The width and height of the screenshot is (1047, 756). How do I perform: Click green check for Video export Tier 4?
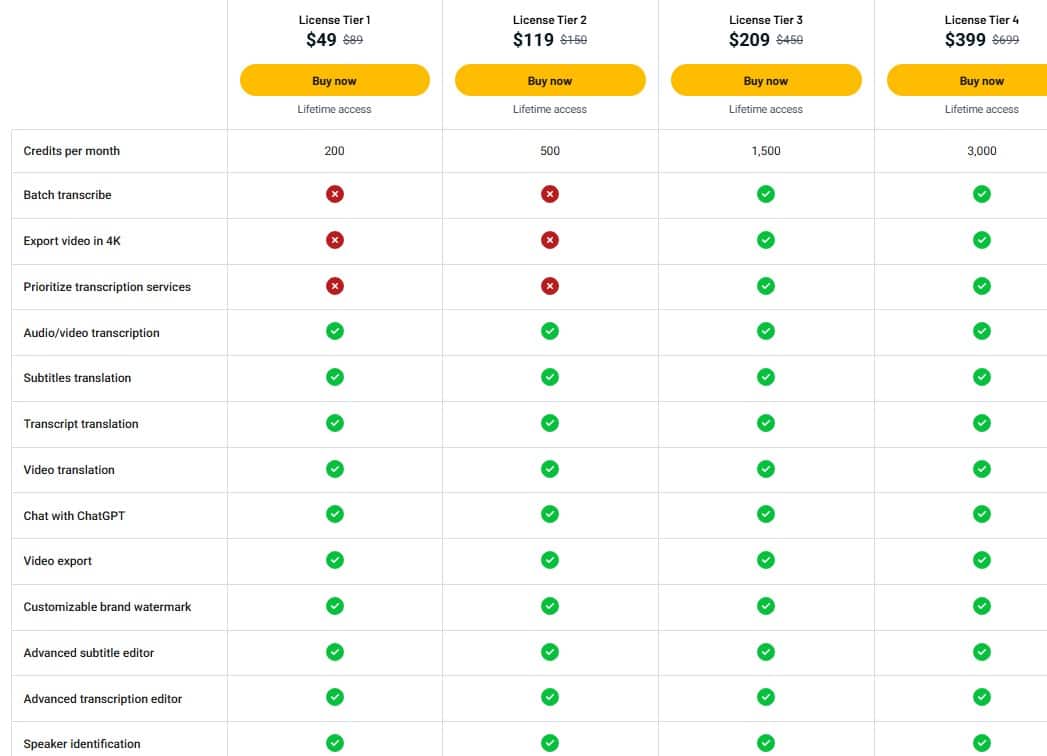pos(982,560)
